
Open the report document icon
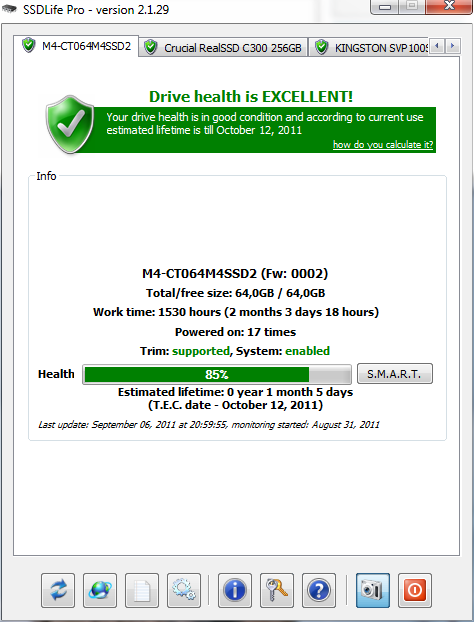pyautogui.click(x=142, y=590)
